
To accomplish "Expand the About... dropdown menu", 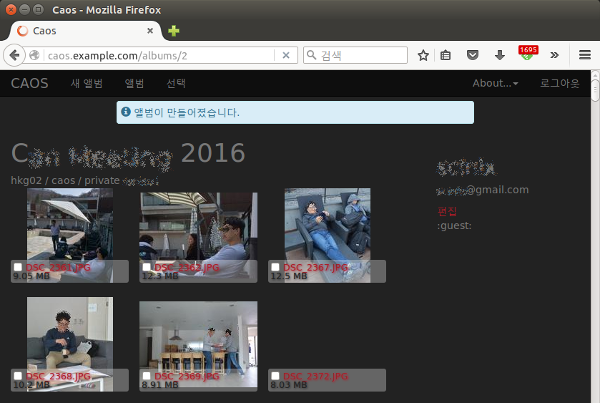I will coord(495,83).
